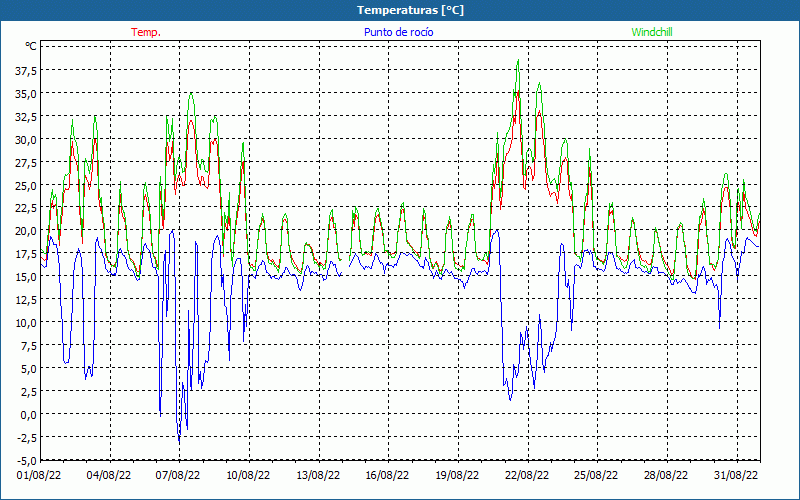Click the Temperaturas [°C] chart title
800x500 pixels.
tap(410, 10)
